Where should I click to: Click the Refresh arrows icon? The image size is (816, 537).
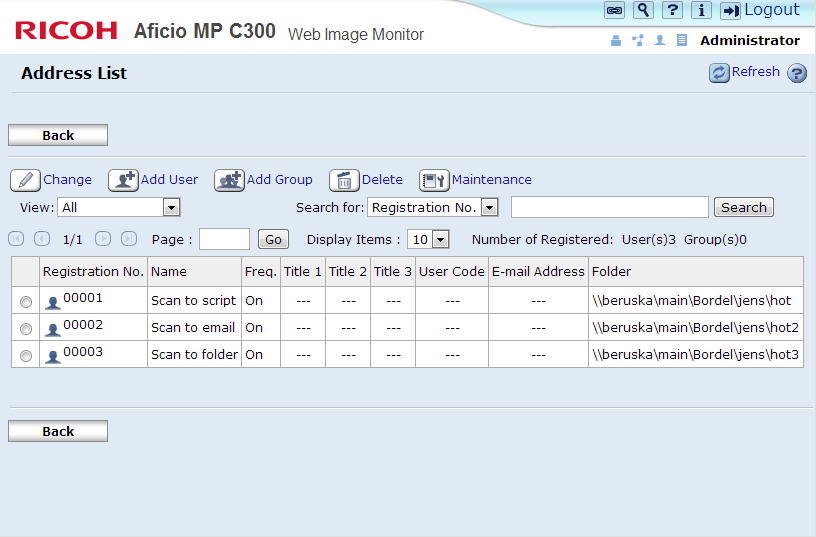tap(719, 72)
